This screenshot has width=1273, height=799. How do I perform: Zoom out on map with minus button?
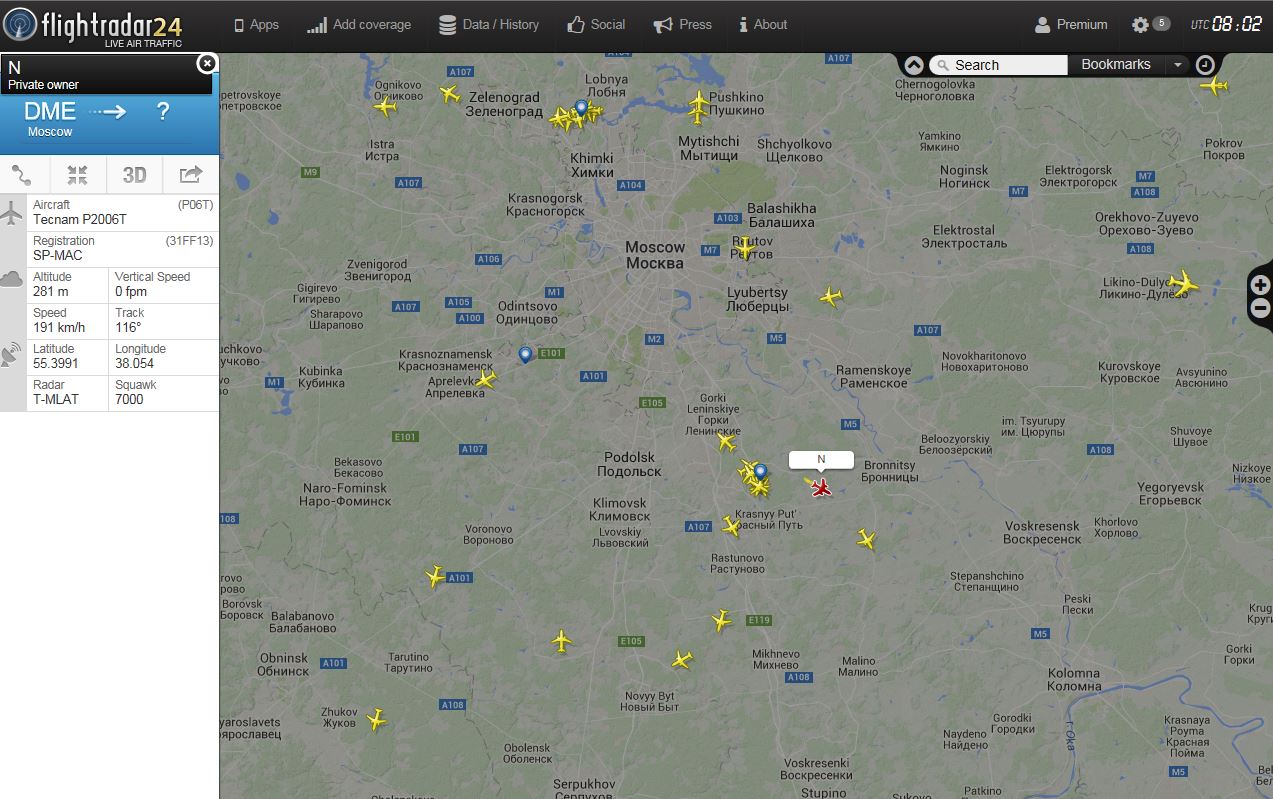pyautogui.click(x=1261, y=308)
